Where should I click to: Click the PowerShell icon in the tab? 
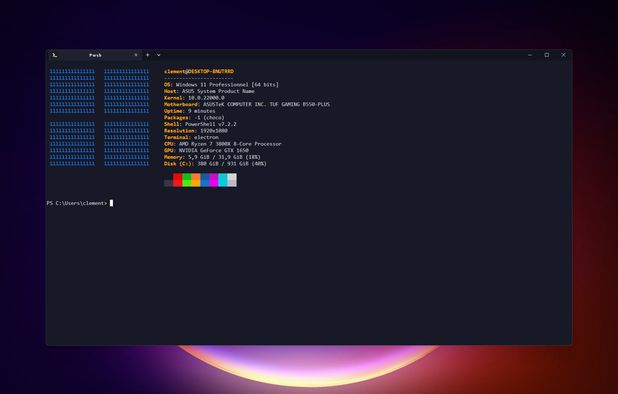pos(55,55)
